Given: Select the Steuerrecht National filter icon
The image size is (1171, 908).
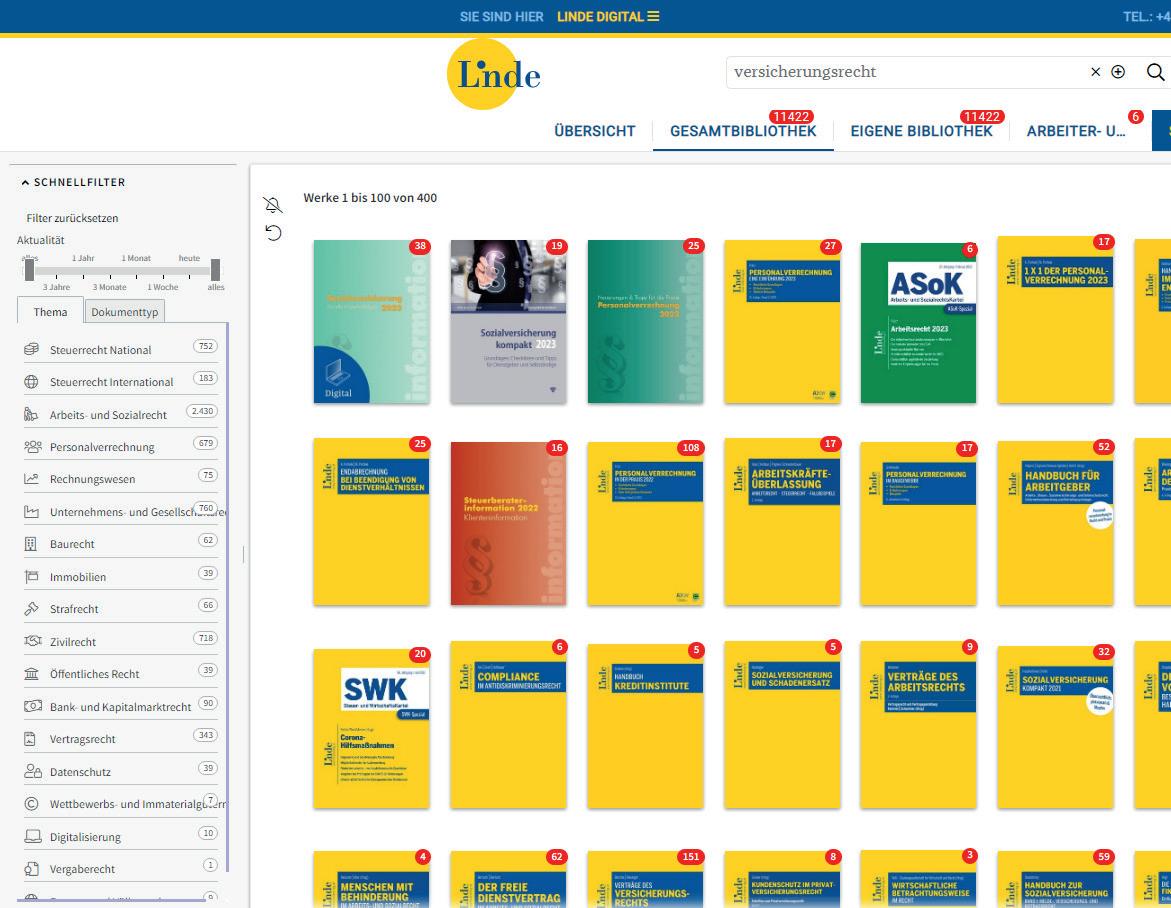Looking at the screenshot, I should click(x=31, y=349).
